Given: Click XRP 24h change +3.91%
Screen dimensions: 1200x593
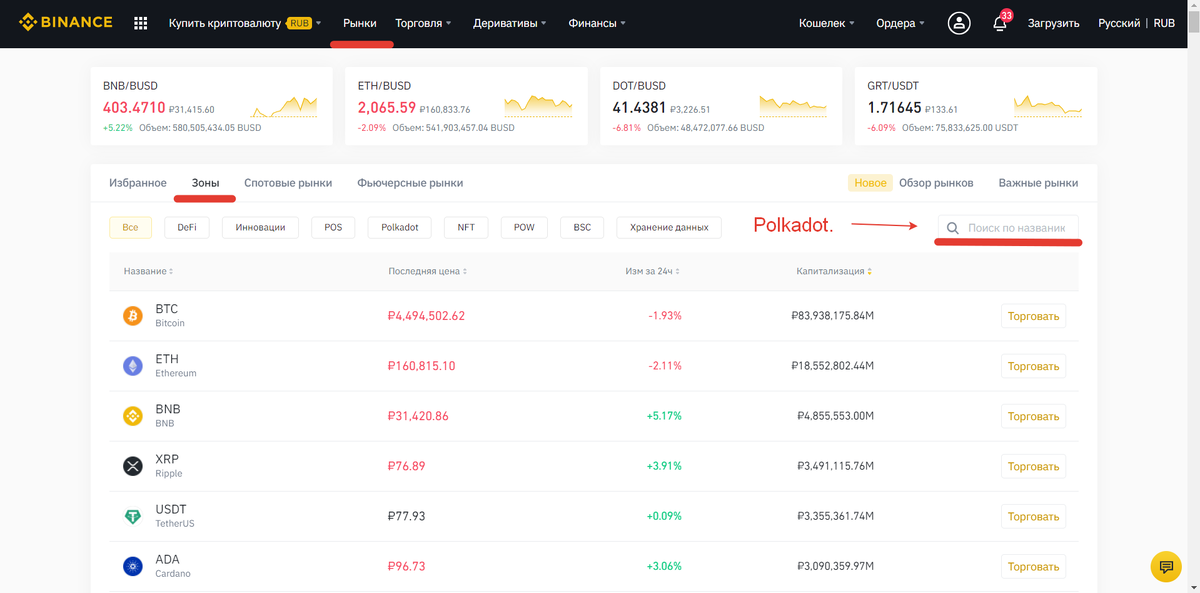Looking at the screenshot, I should (x=664, y=466).
